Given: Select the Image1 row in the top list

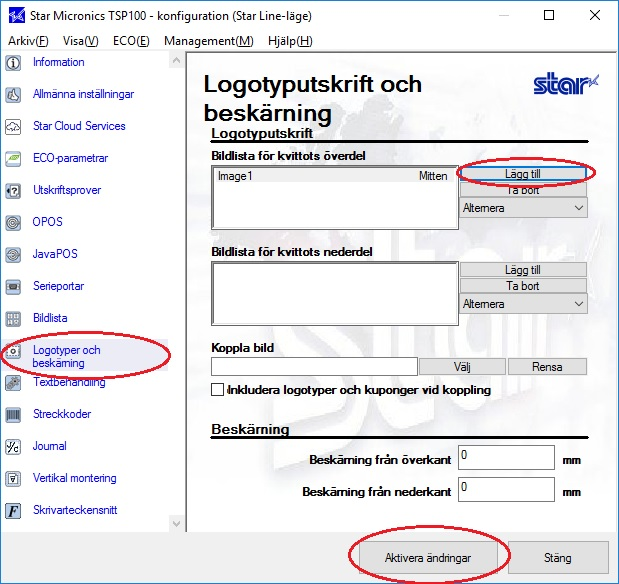Looking at the screenshot, I should point(332,176).
